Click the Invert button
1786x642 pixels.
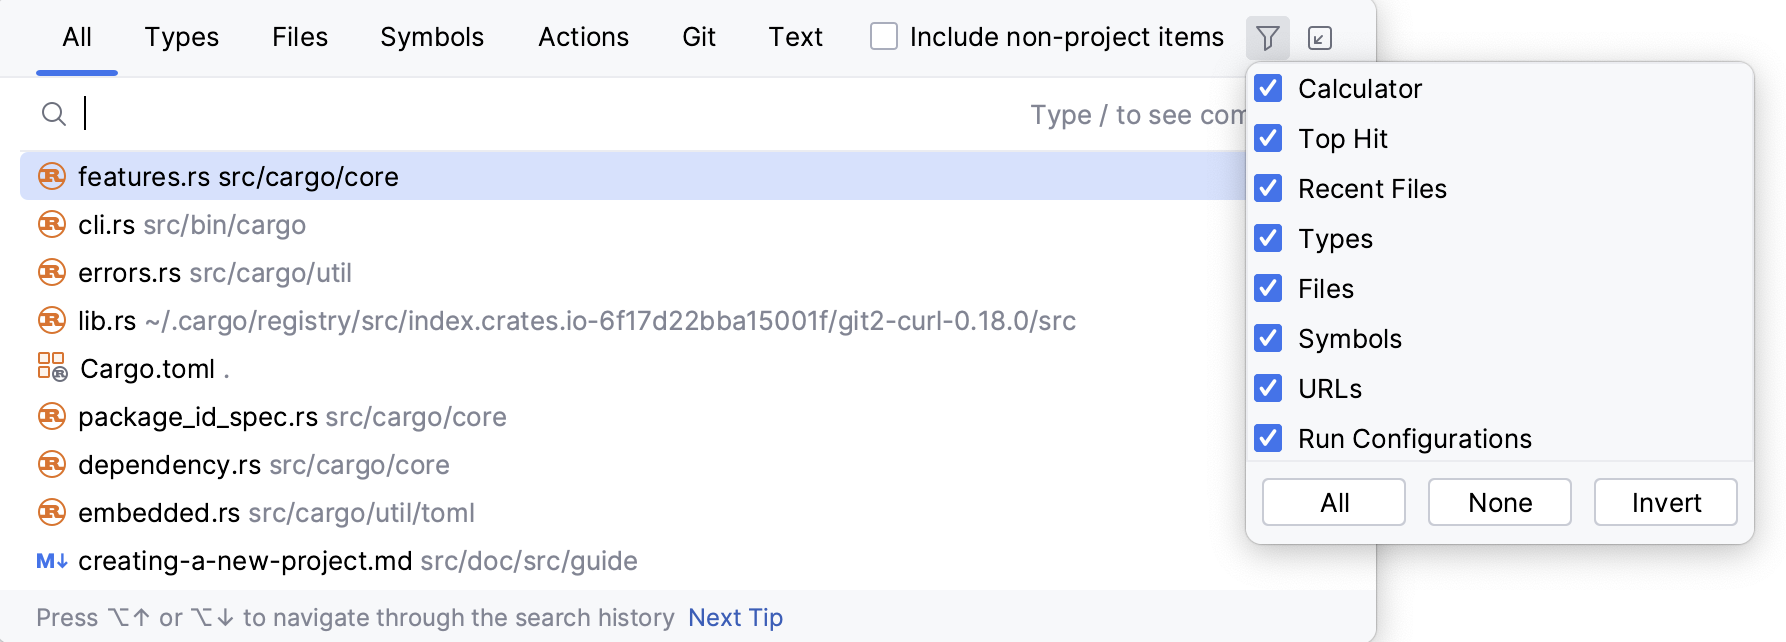(1665, 502)
